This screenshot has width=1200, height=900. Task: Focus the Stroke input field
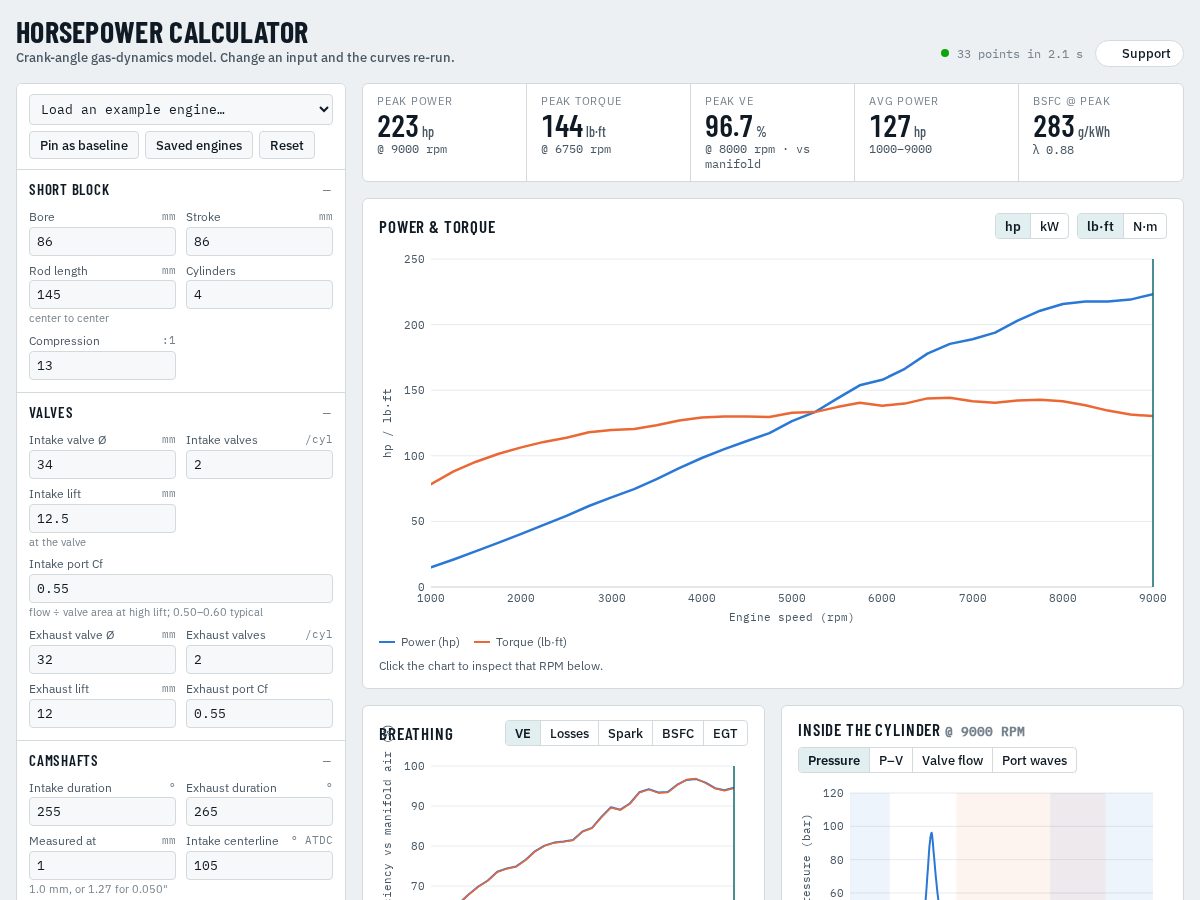pos(259,241)
